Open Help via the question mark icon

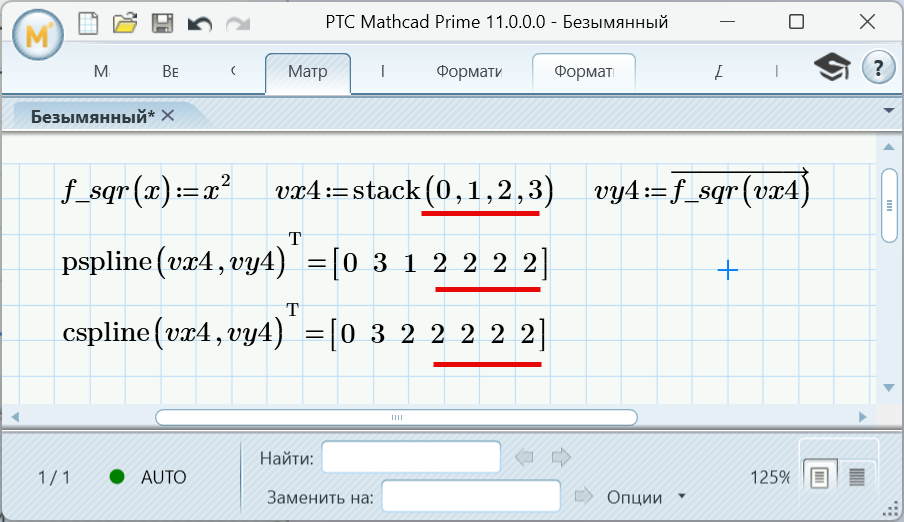point(878,68)
